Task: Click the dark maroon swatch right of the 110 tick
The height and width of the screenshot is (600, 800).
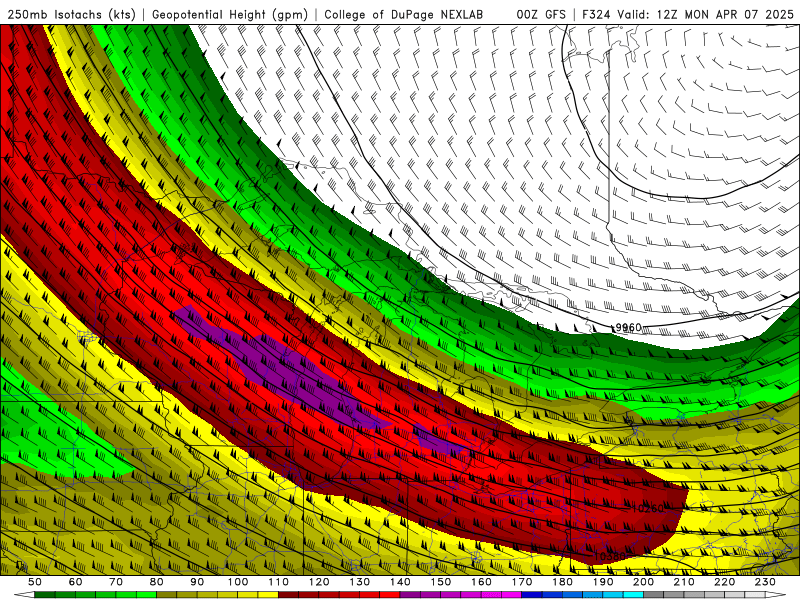Action: (288, 595)
